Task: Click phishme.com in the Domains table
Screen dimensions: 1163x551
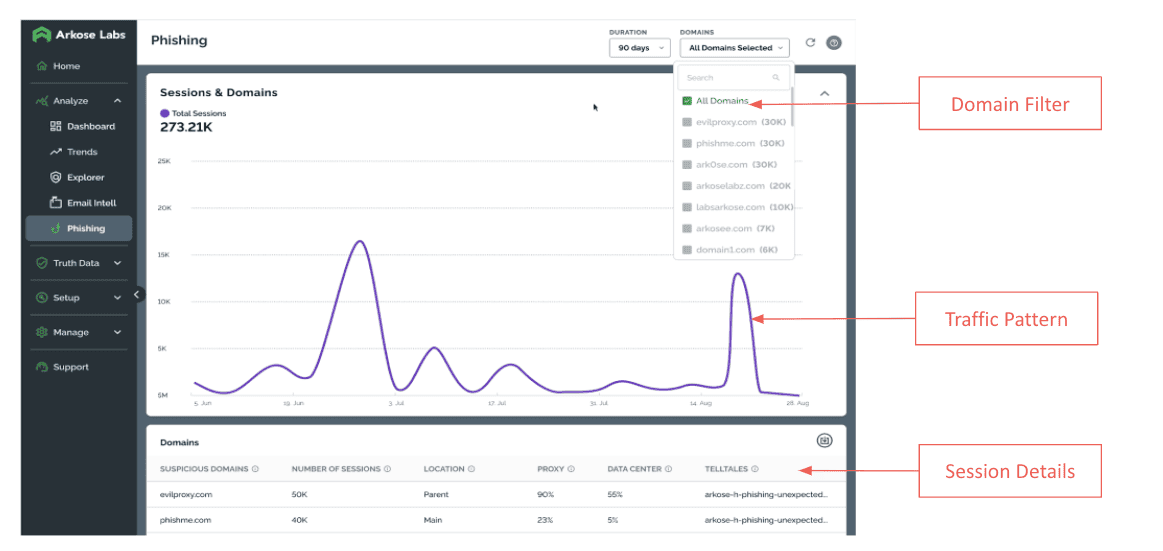Action: click(185, 520)
